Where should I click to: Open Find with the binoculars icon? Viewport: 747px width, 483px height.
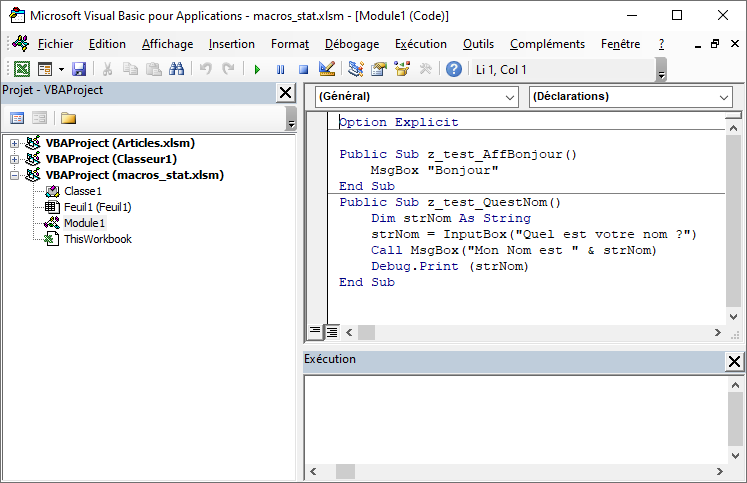(176, 70)
